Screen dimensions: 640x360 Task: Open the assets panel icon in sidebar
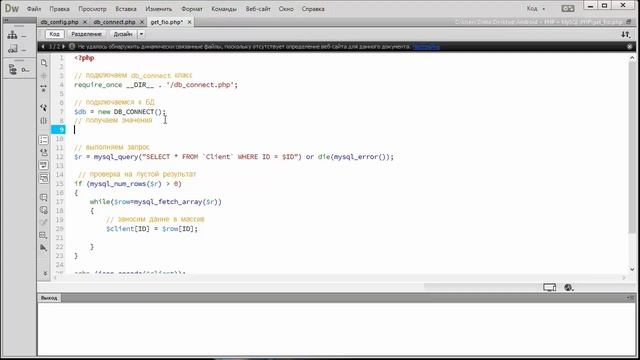[13, 49]
